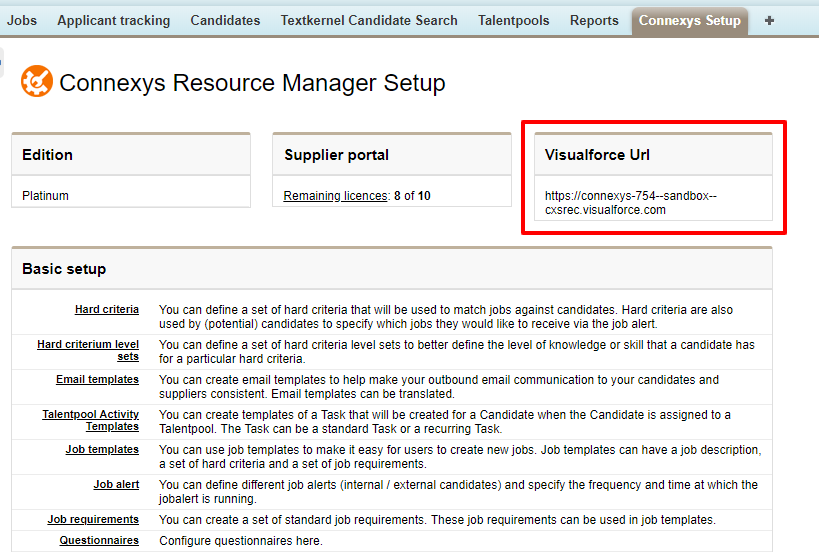The height and width of the screenshot is (552, 819).
Task: Click the Hard criterium level sets description text
Action: [457, 351]
